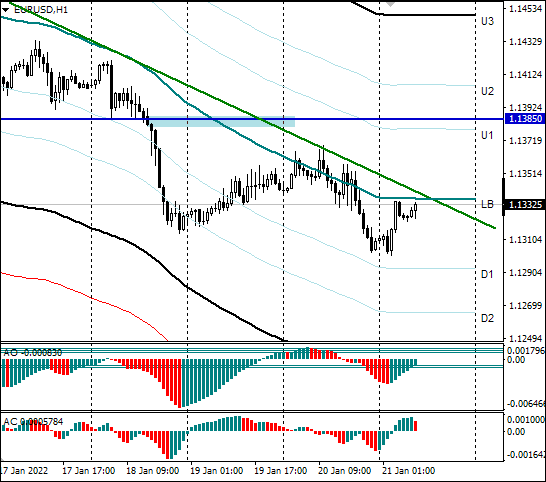The image size is (546, 482).
Task: Click the U3 level label
Action: pos(487,22)
